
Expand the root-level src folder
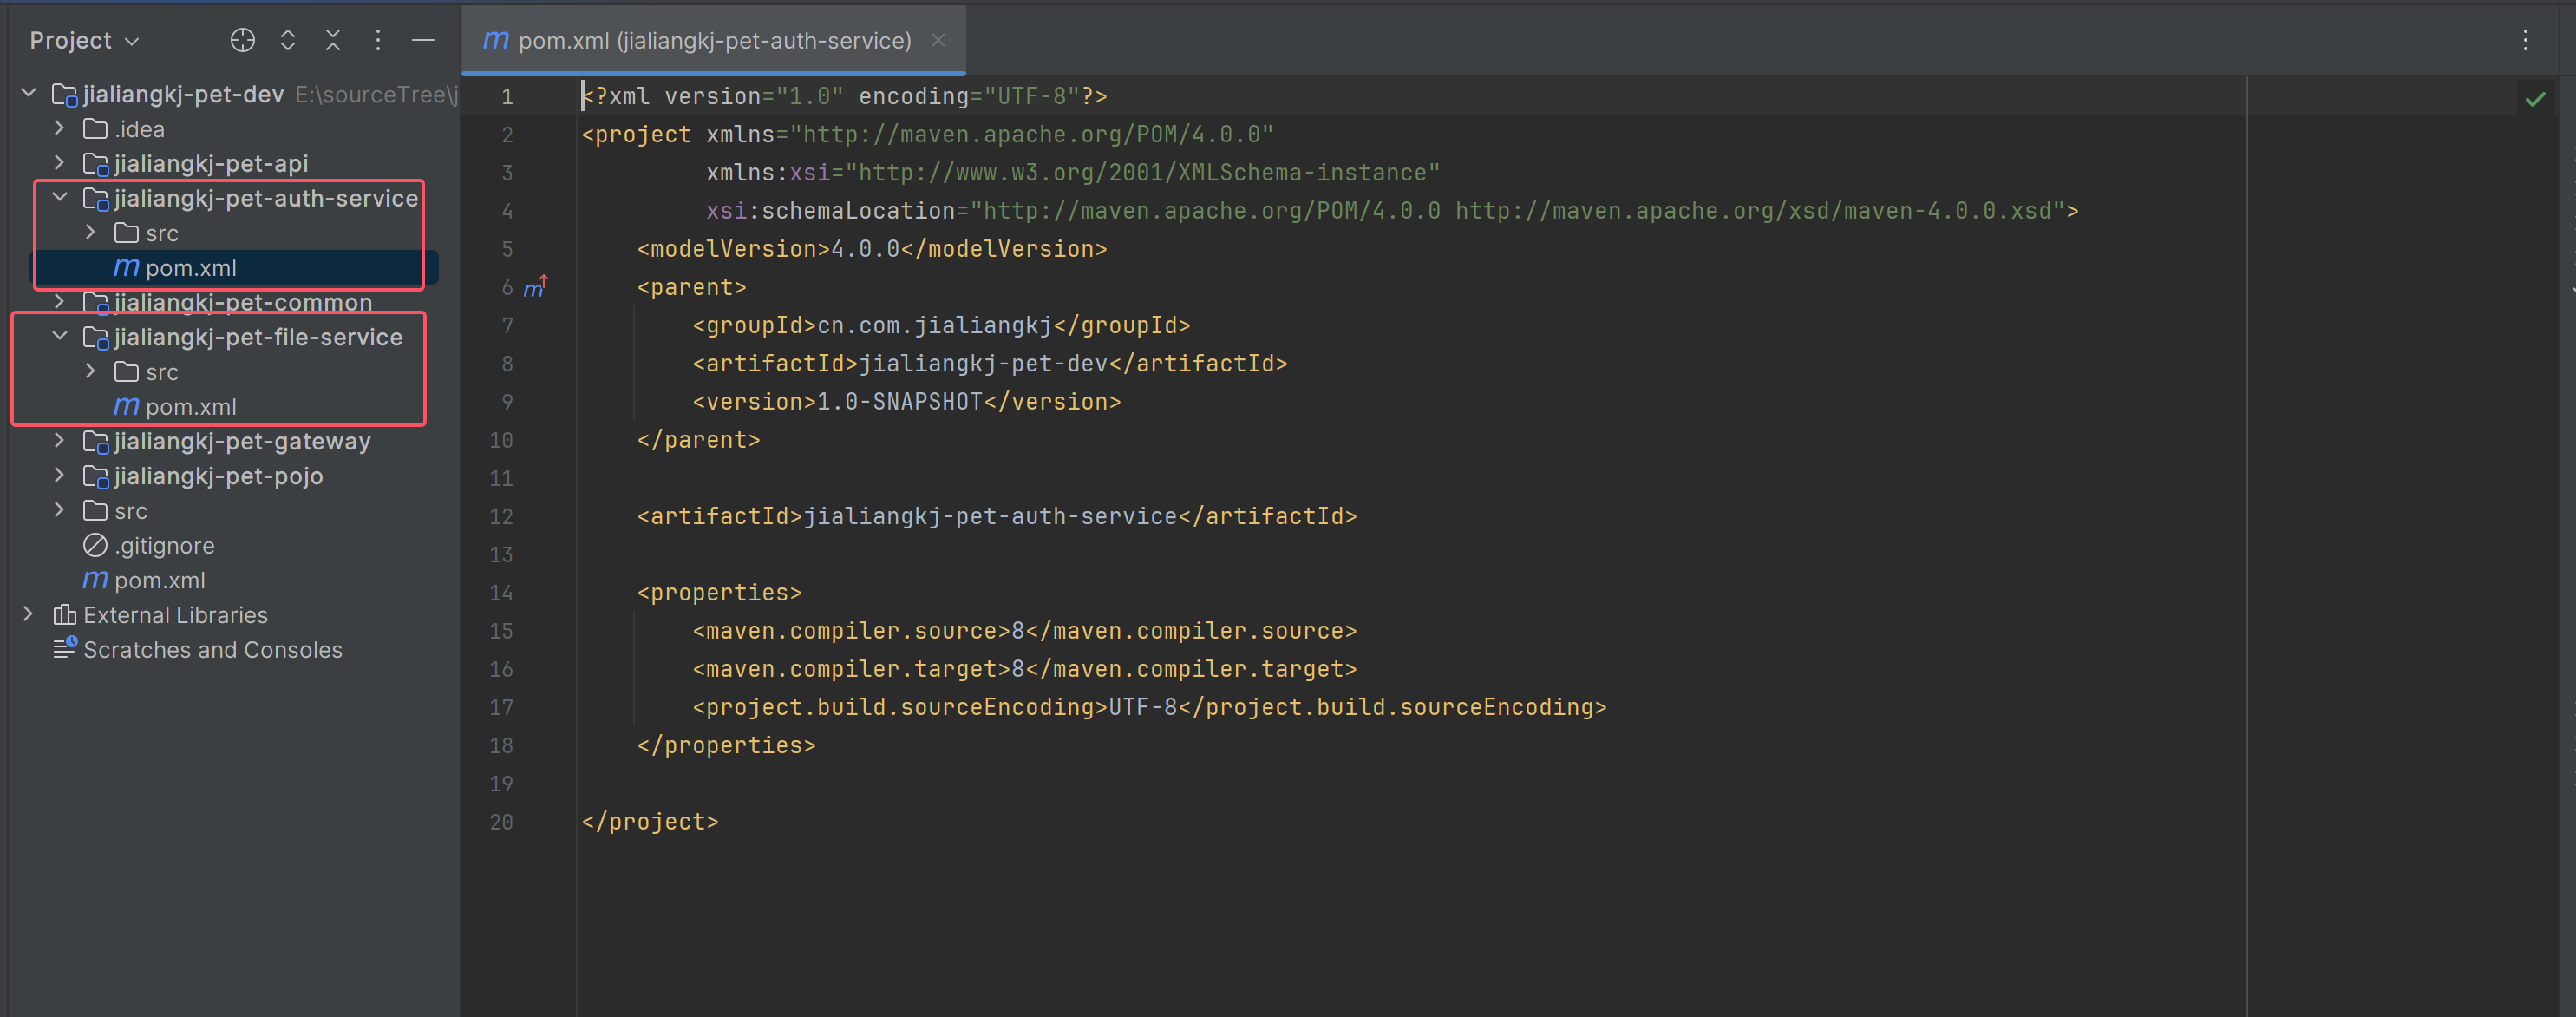[x=60, y=511]
